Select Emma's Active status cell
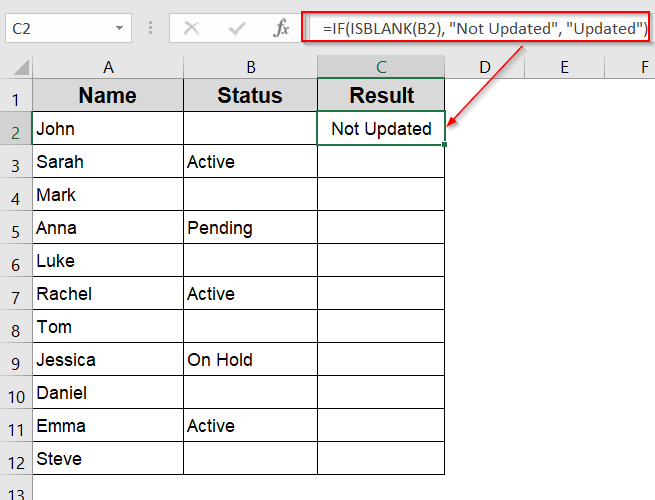The height and width of the screenshot is (500, 655). point(250,425)
